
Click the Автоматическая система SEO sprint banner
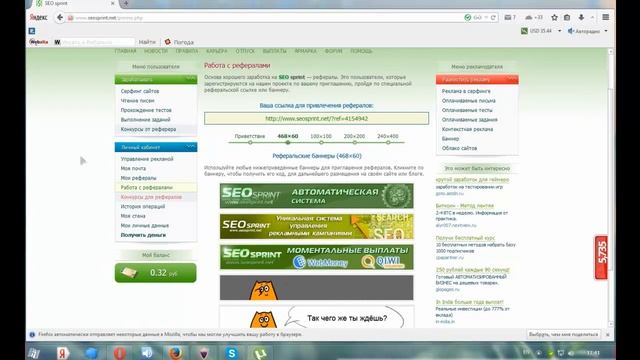tap(316, 196)
